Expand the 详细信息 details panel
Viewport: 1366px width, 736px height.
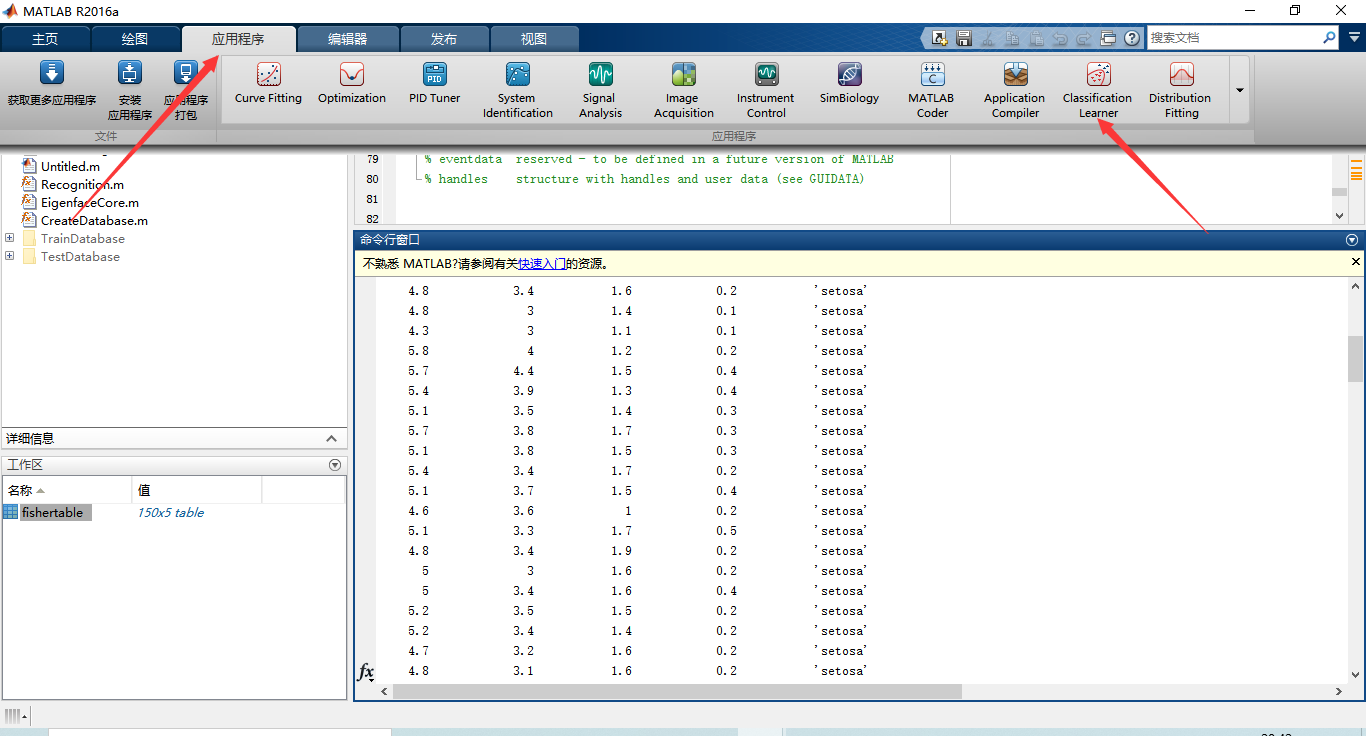332,438
